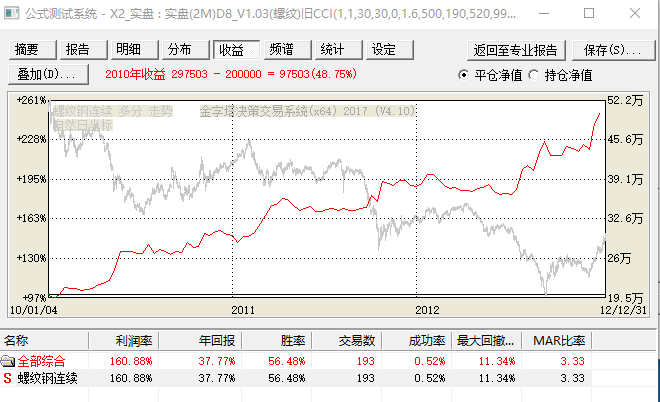Screen dimensions: 660x402
Task: Click the +261% axis label
Action: [x=31, y=100]
